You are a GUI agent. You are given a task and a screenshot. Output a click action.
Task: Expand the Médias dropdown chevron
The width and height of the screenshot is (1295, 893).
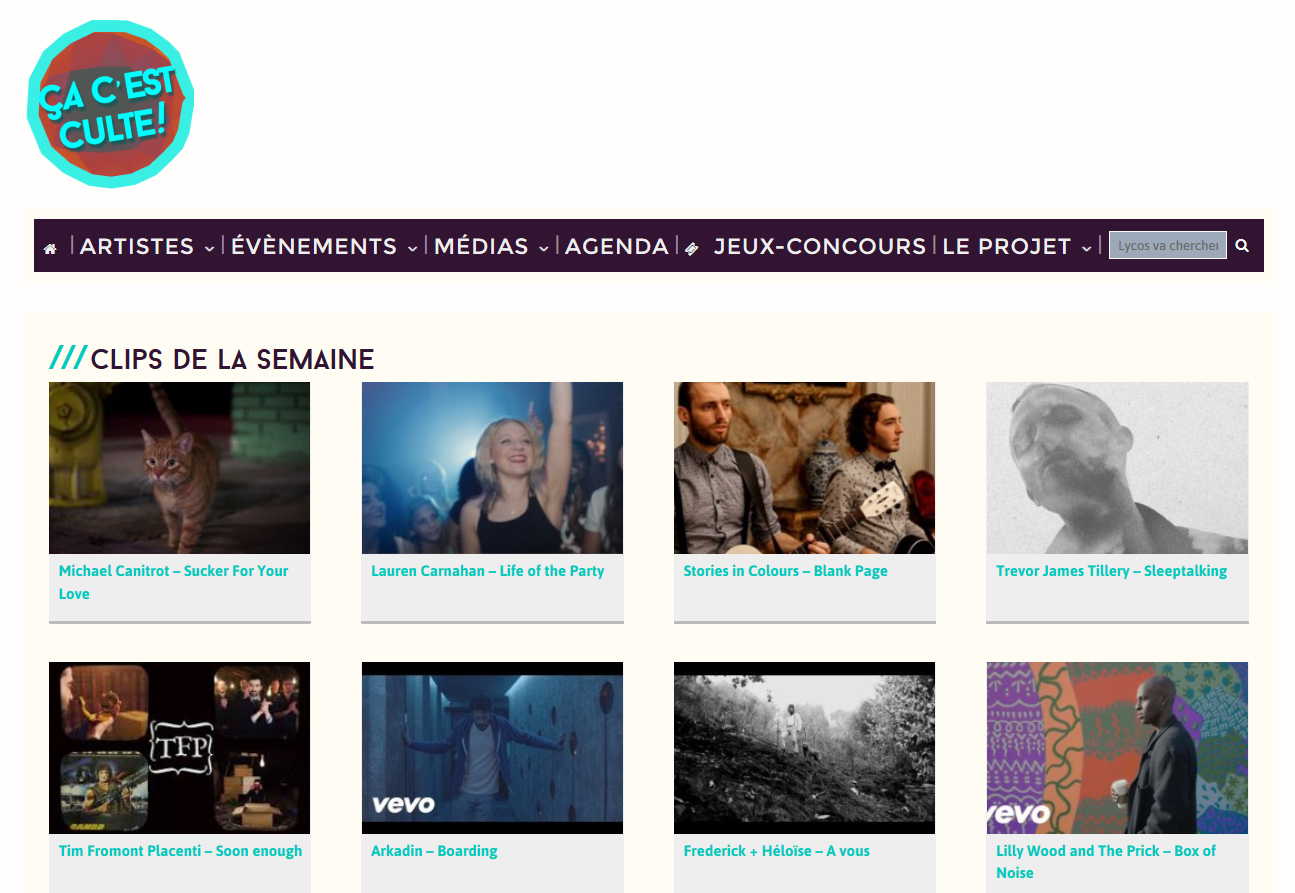pyautogui.click(x=543, y=248)
